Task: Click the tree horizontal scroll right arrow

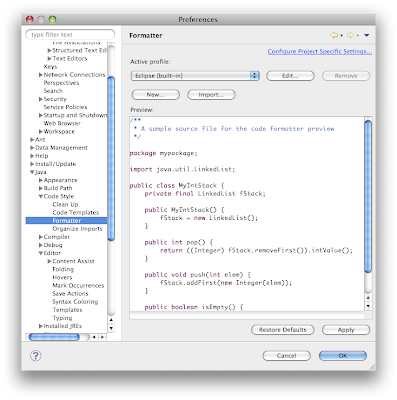Action: [102, 337]
